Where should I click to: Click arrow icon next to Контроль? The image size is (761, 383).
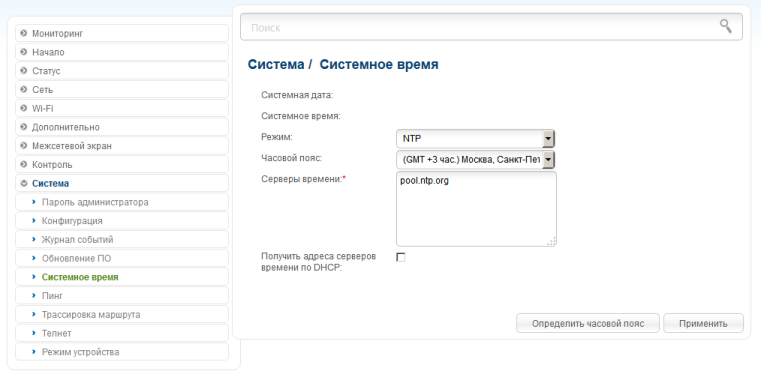(24, 165)
